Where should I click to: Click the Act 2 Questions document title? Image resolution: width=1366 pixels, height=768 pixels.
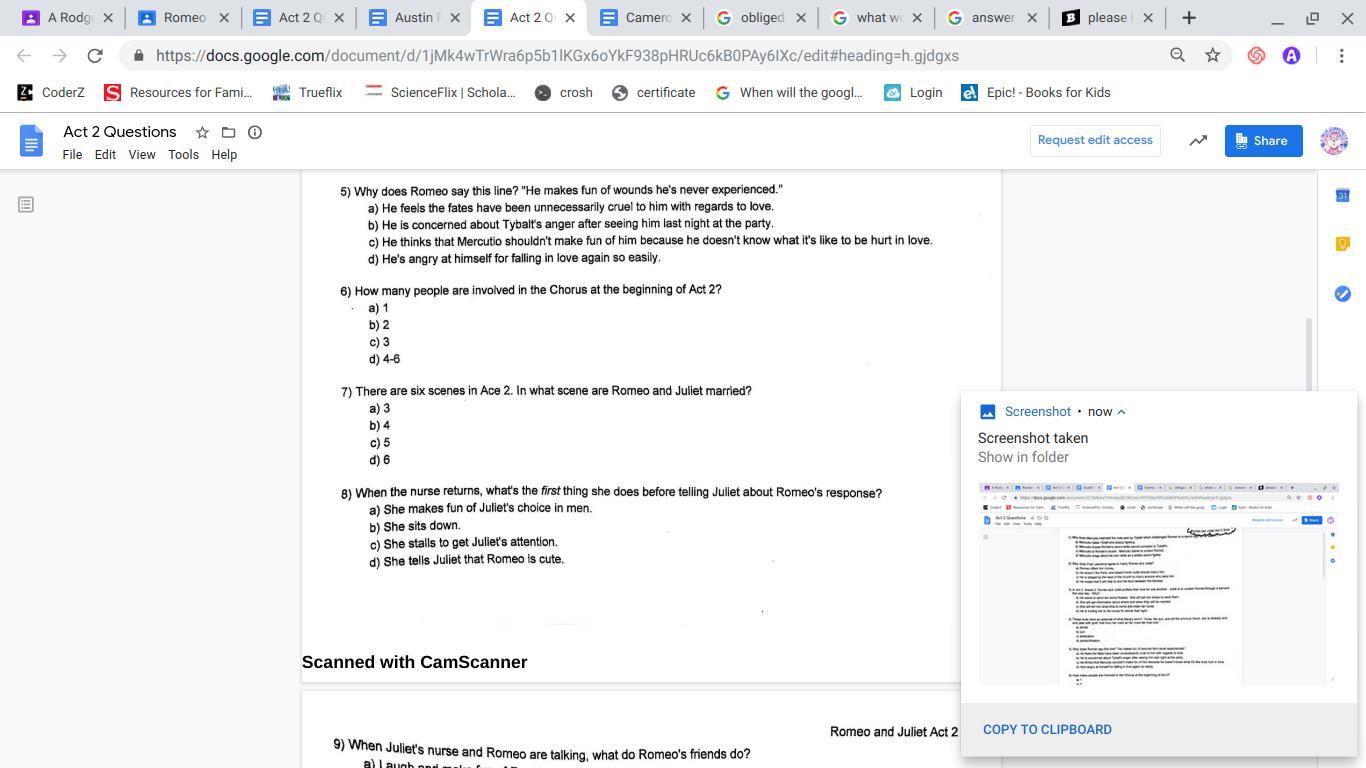(119, 132)
